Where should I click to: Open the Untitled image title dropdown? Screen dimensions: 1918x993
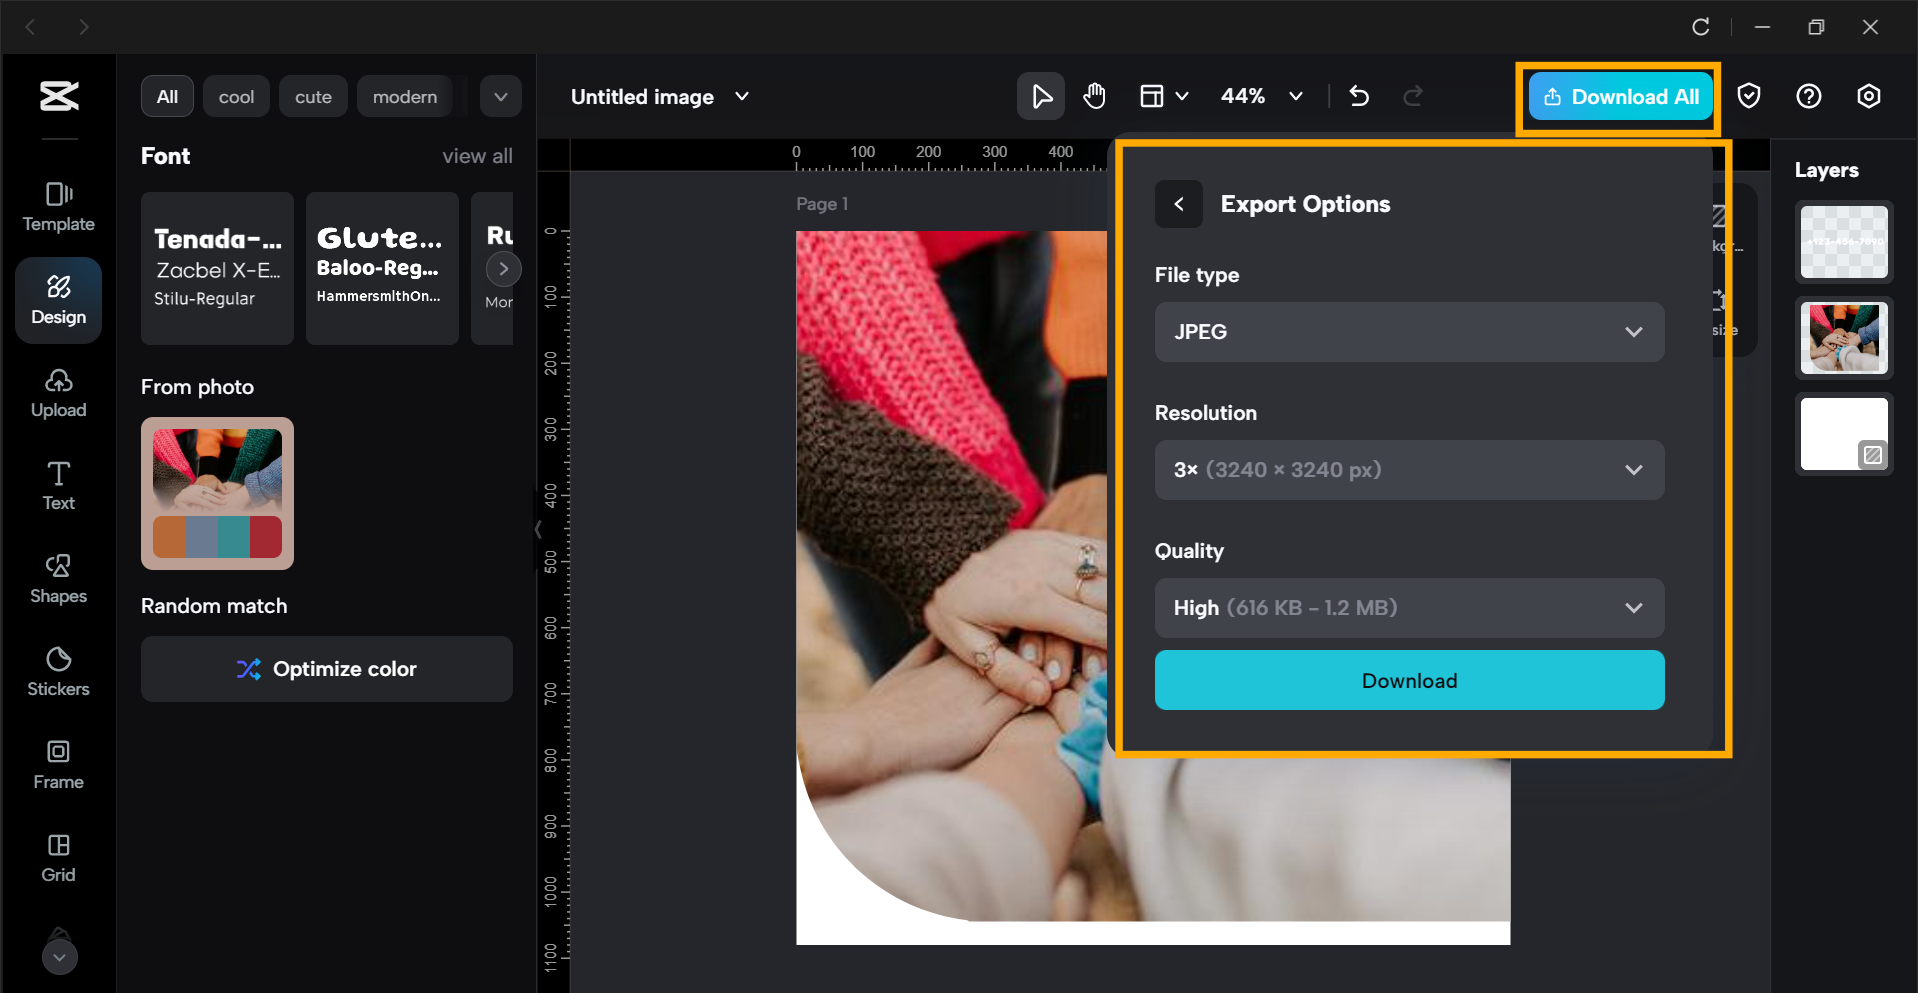[x=660, y=97]
